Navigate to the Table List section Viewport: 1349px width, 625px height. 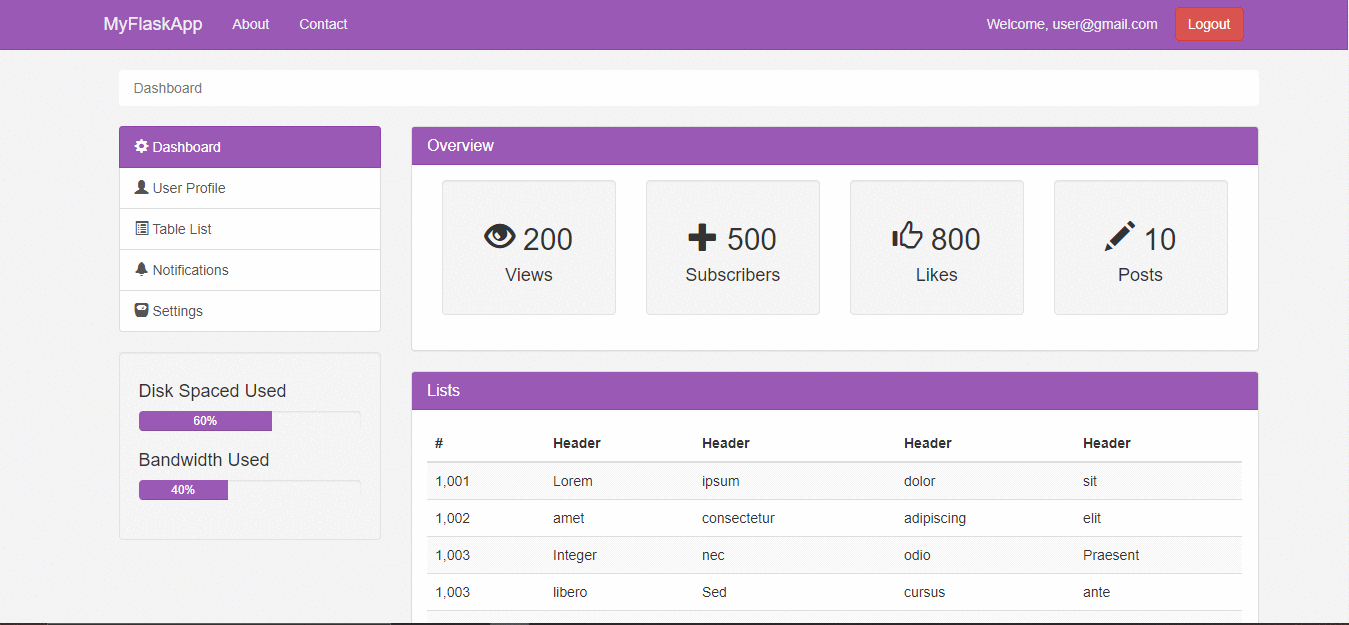181,228
